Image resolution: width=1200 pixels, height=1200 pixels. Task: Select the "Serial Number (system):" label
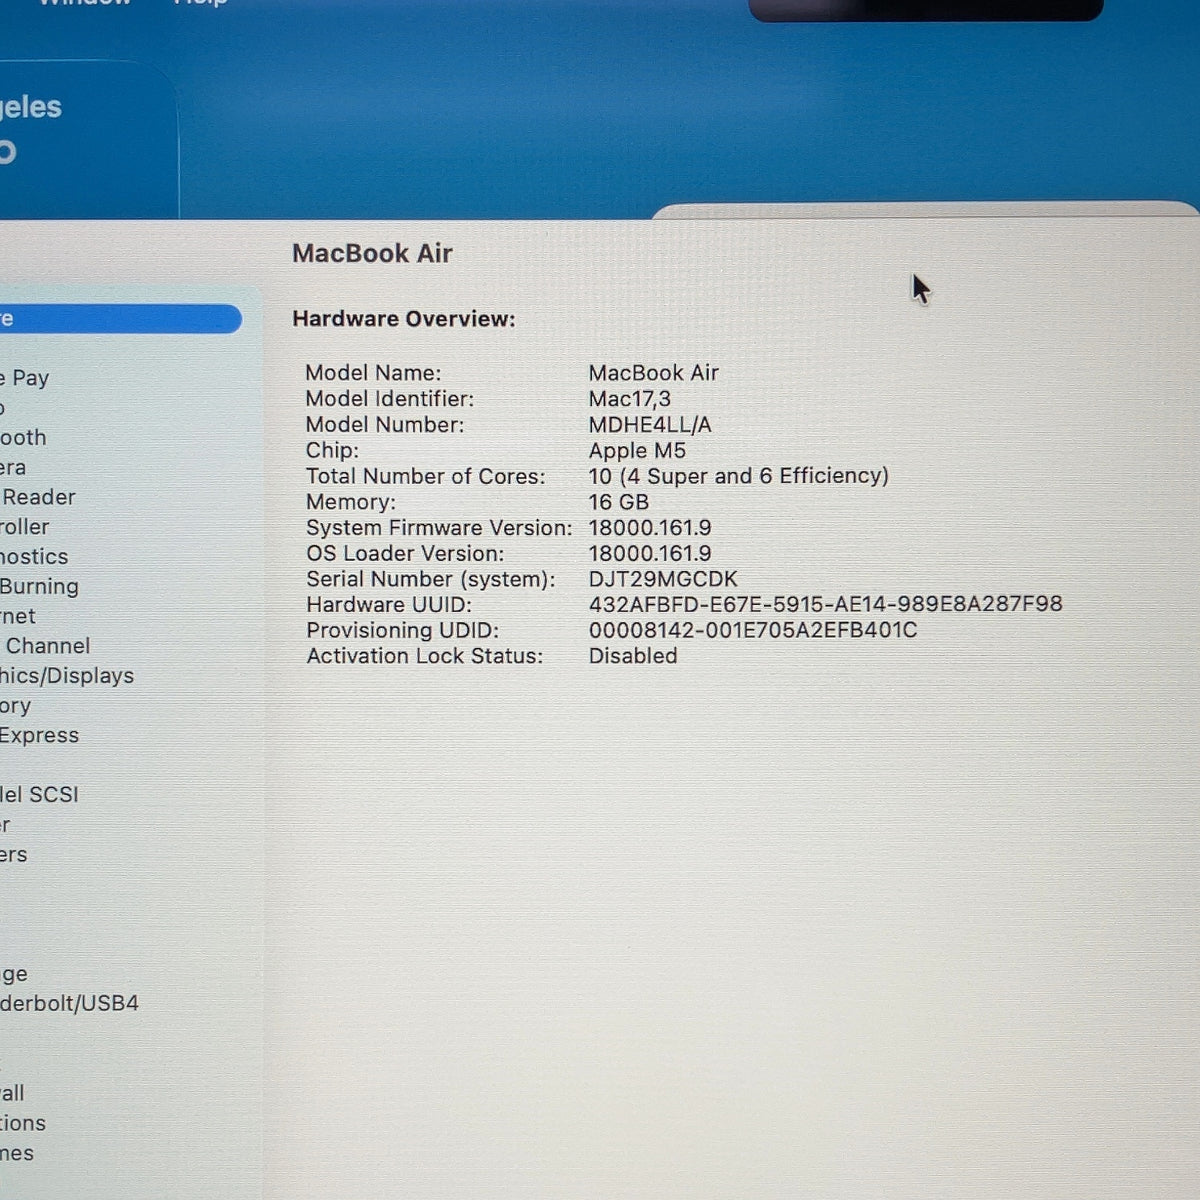(x=431, y=579)
